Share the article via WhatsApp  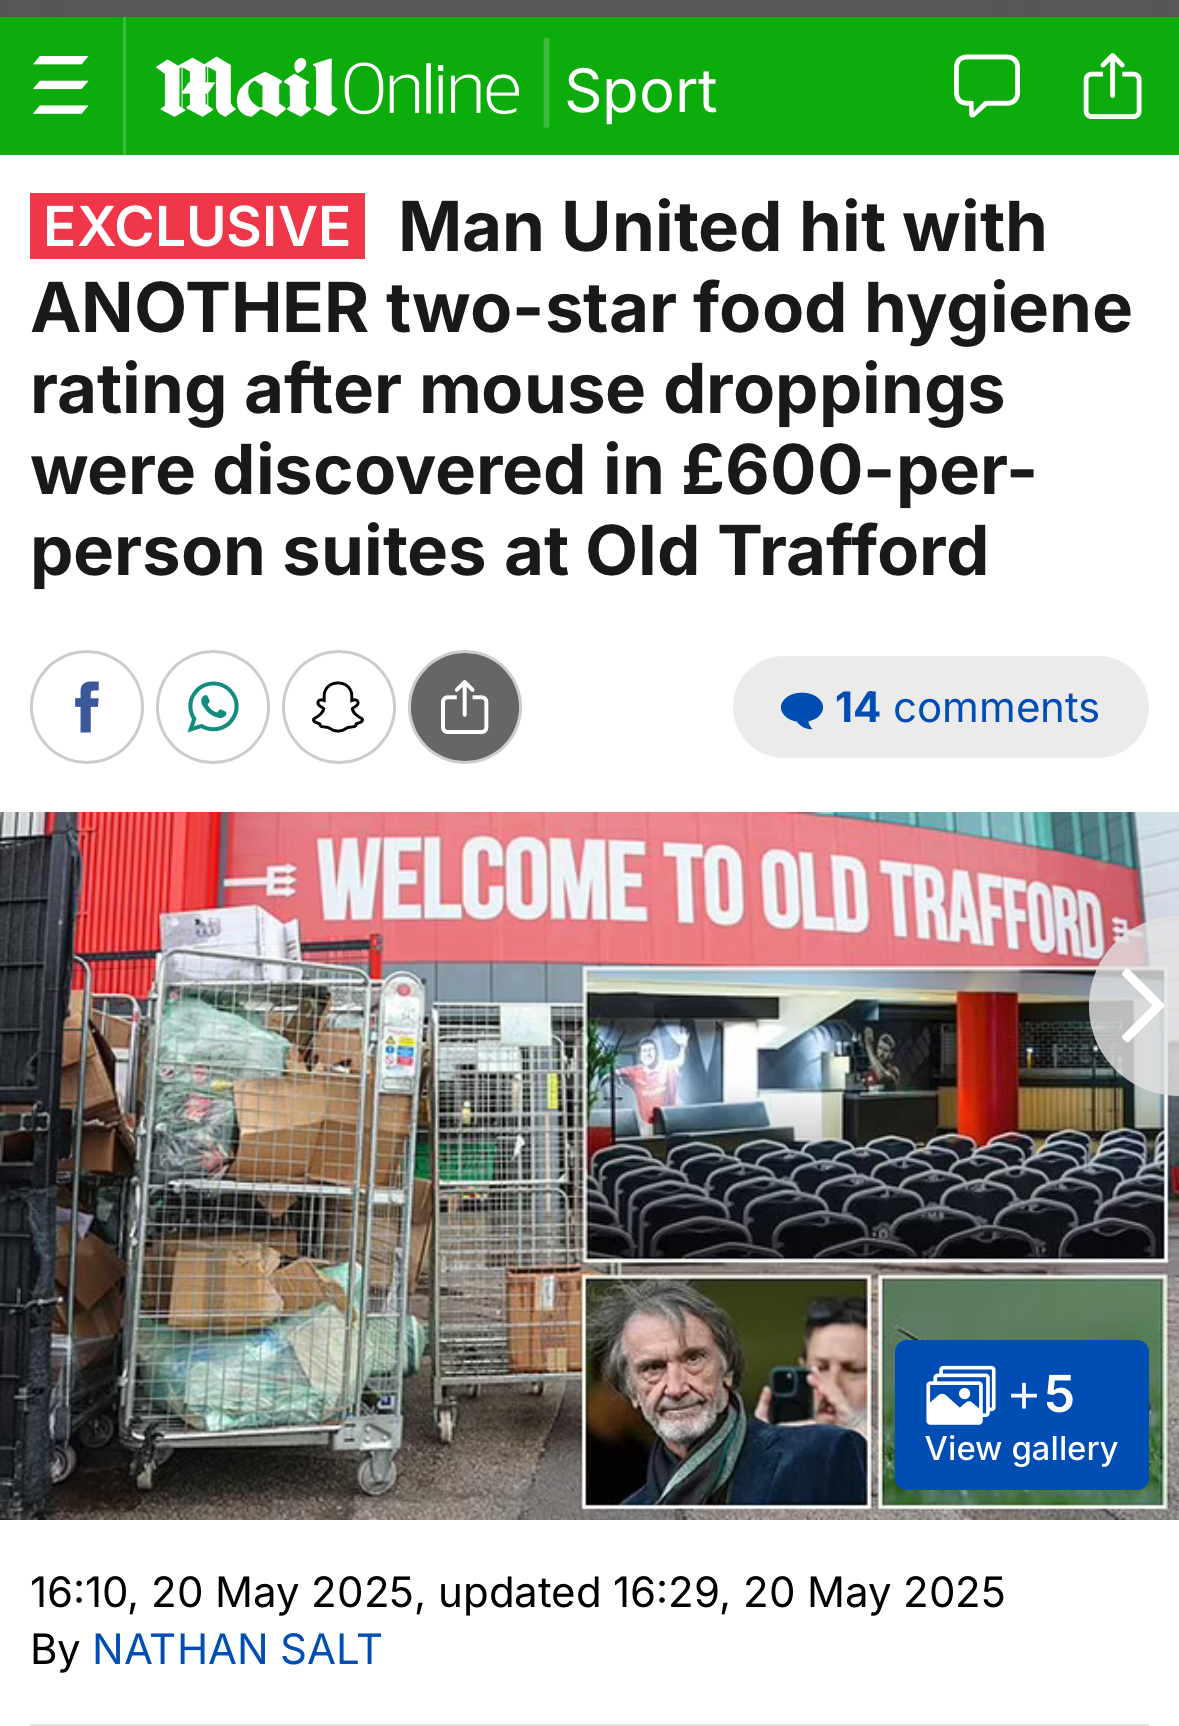pos(213,707)
